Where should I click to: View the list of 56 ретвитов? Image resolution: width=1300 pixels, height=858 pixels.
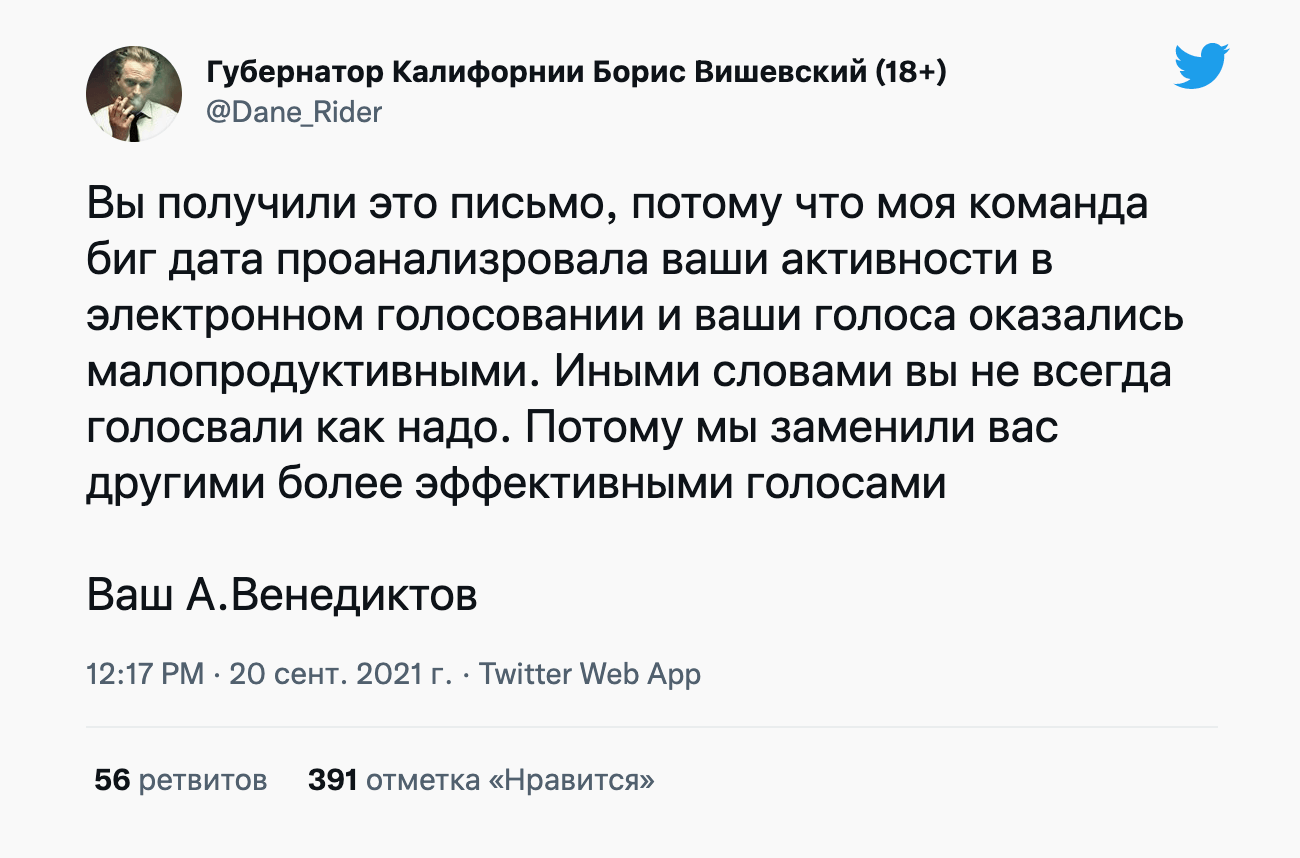(181, 780)
